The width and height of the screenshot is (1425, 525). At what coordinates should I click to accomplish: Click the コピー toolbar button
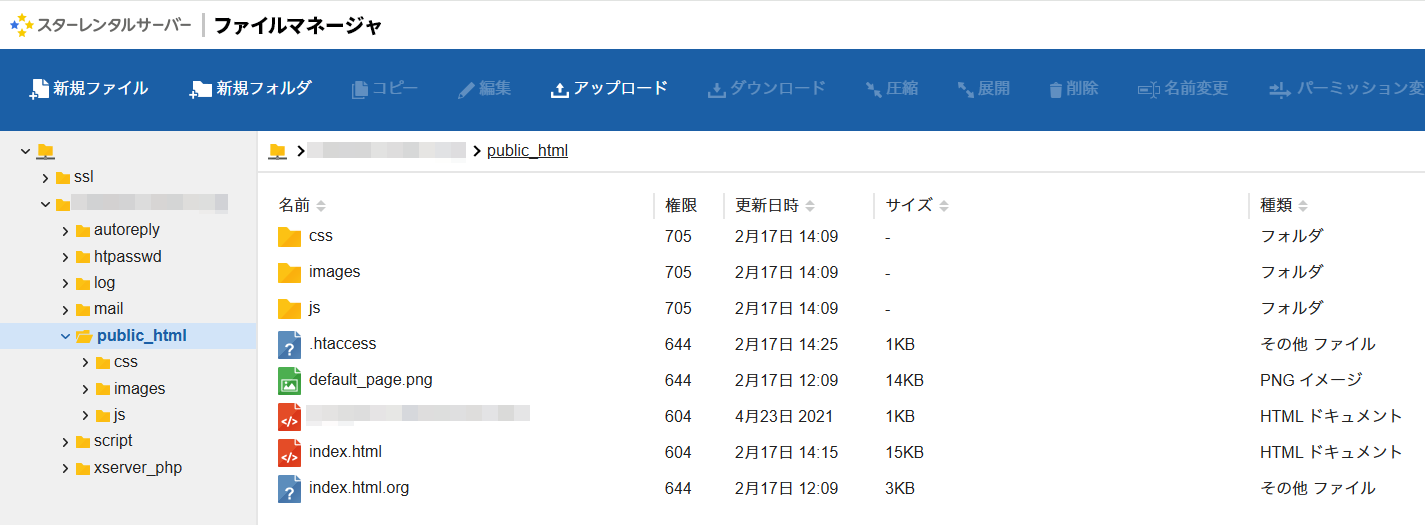tap(385, 89)
